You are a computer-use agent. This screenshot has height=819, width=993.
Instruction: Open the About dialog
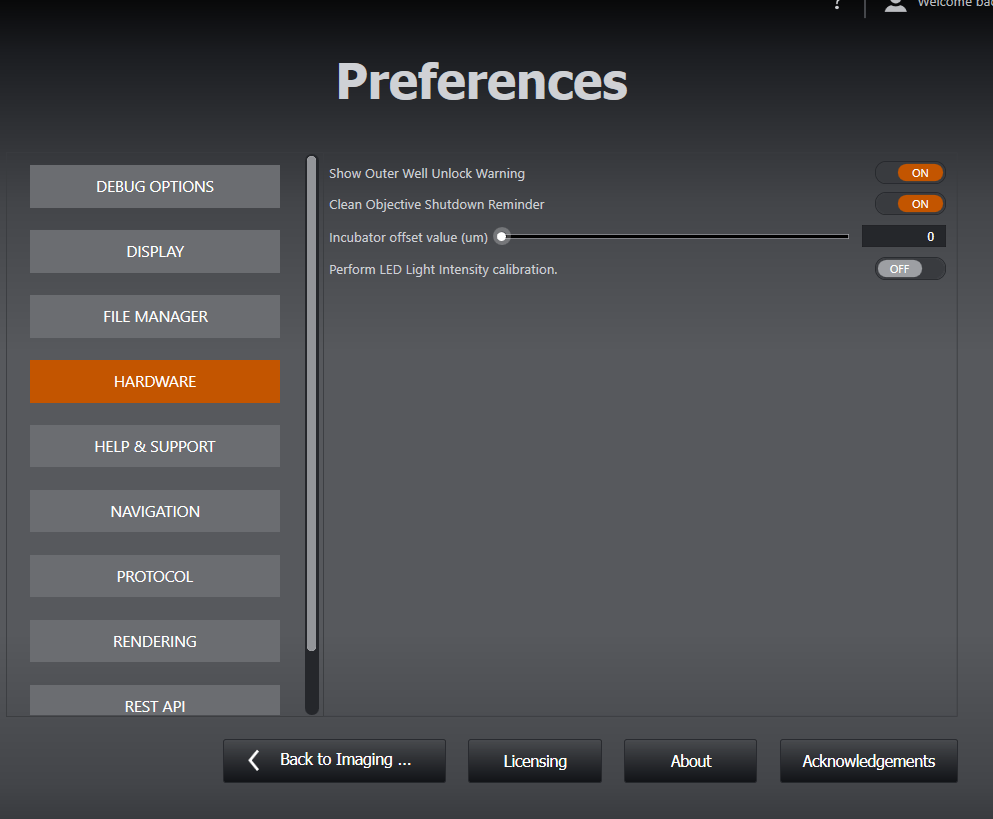coord(690,761)
